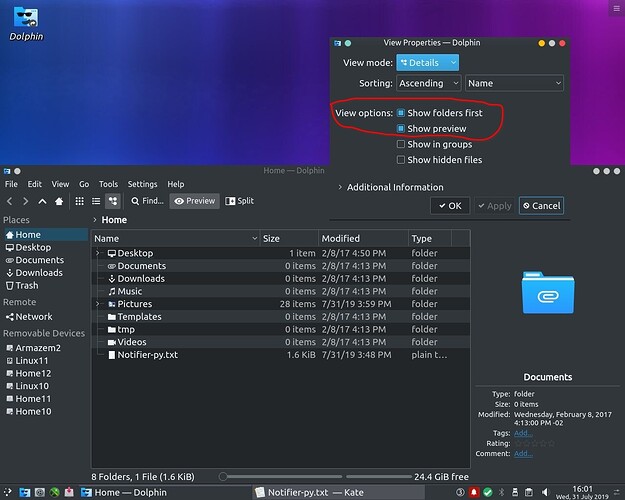Open Find search in toolbar
This screenshot has height=500, width=625.
(x=146, y=201)
